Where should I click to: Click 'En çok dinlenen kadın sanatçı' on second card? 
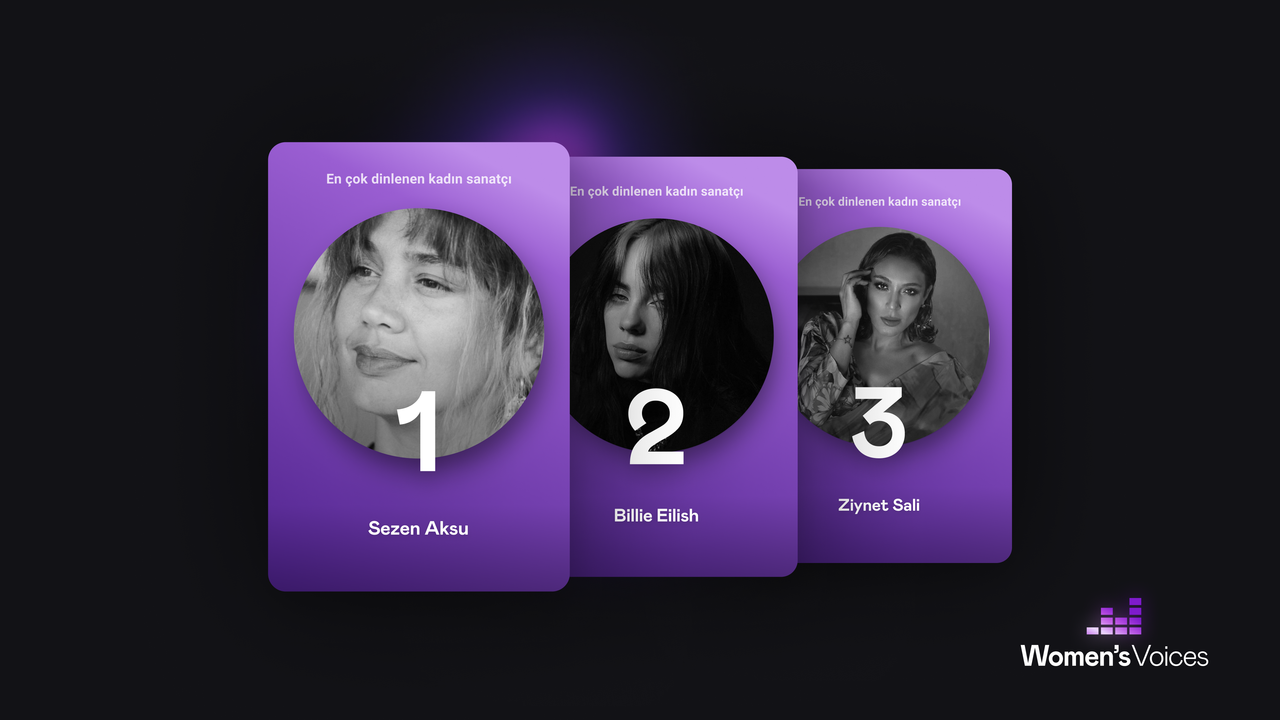pos(657,191)
